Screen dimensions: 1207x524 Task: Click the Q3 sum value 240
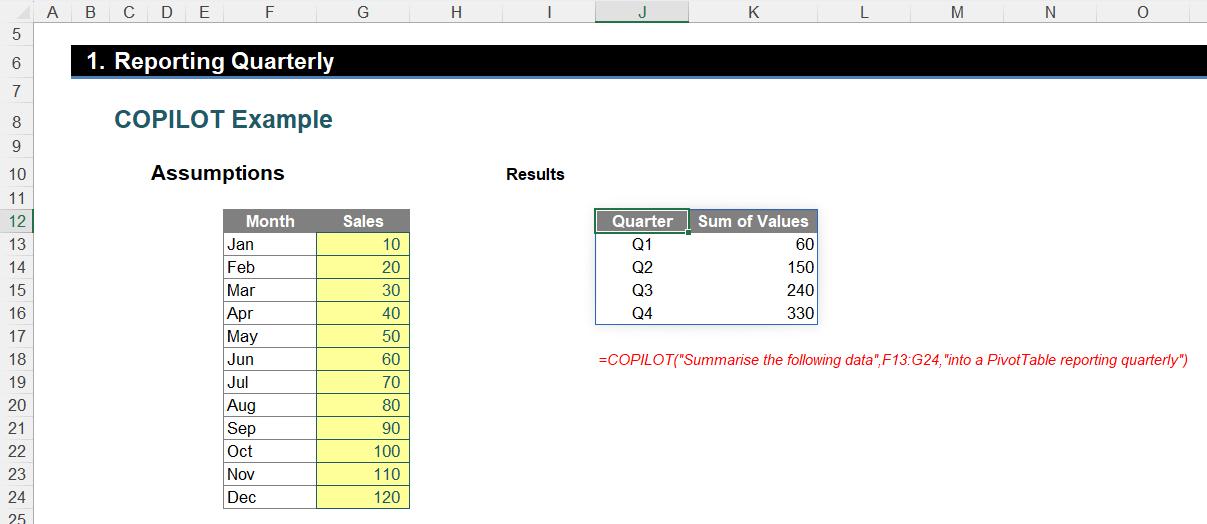753,290
